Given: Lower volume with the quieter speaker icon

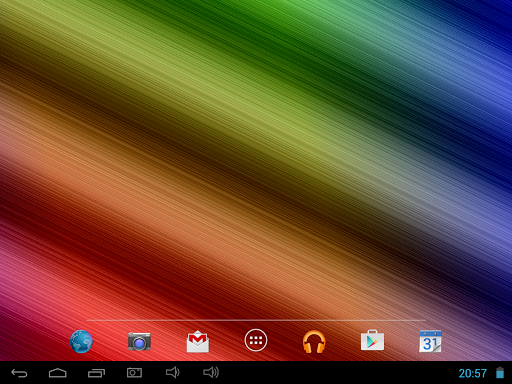Looking at the screenshot, I should 173,372.
